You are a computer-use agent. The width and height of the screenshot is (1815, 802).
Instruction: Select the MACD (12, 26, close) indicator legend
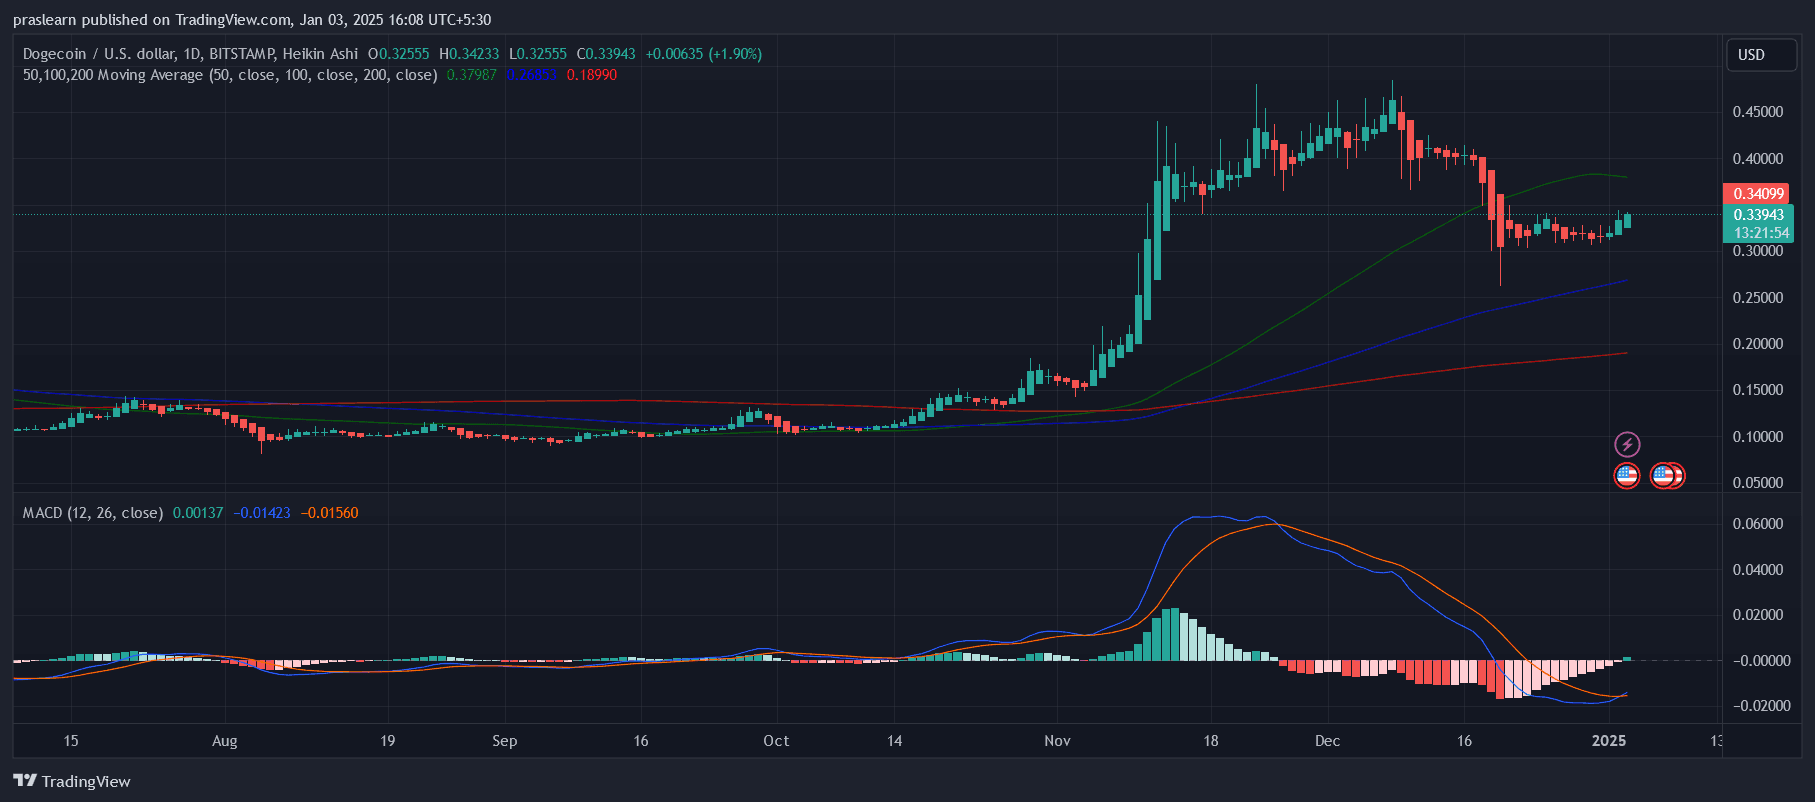(x=93, y=513)
